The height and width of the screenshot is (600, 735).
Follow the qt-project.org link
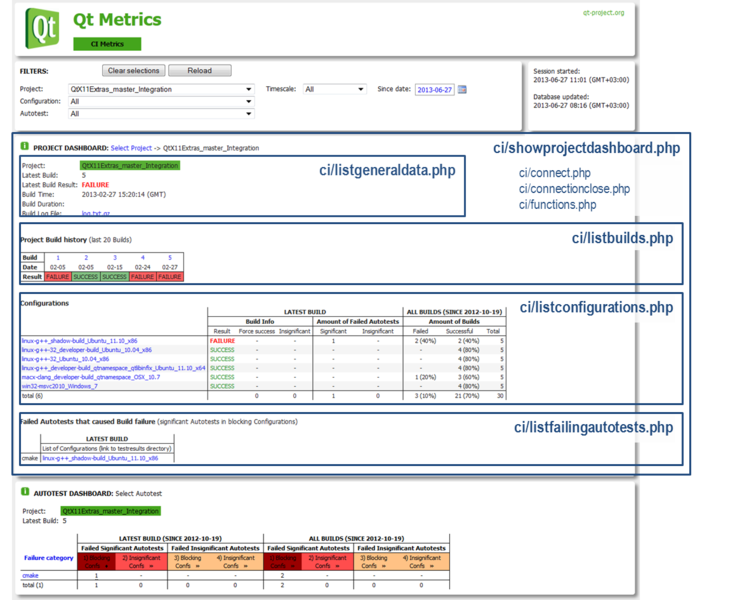click(x=603, y=13)
